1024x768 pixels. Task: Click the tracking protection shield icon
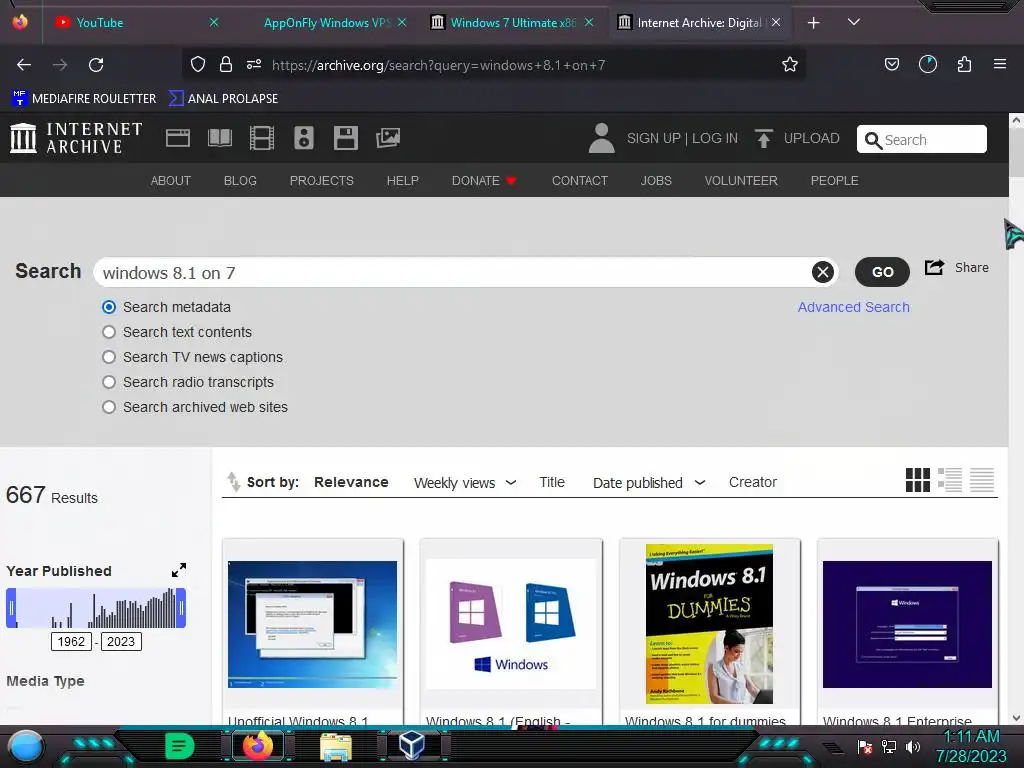(198, 64)
